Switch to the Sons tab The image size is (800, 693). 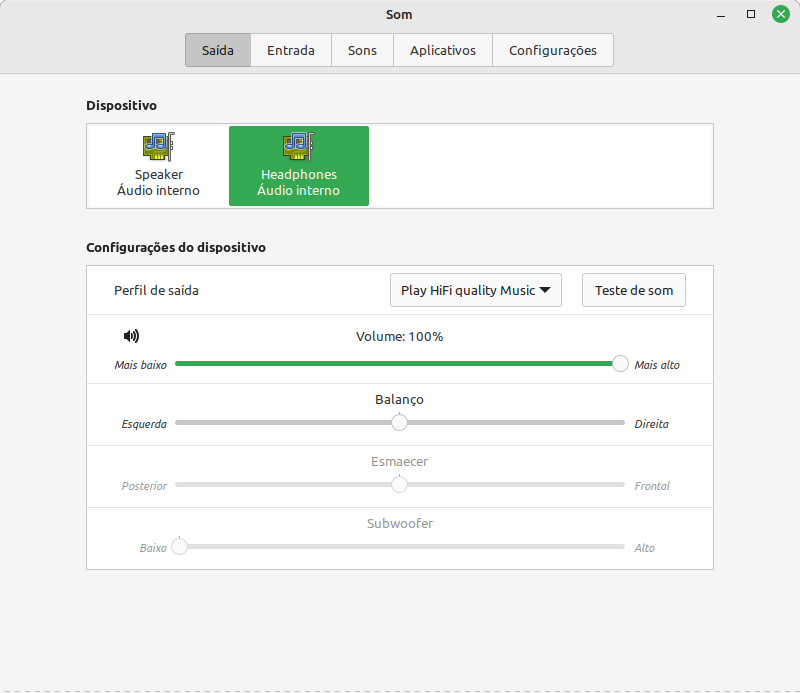coord(362,50)
